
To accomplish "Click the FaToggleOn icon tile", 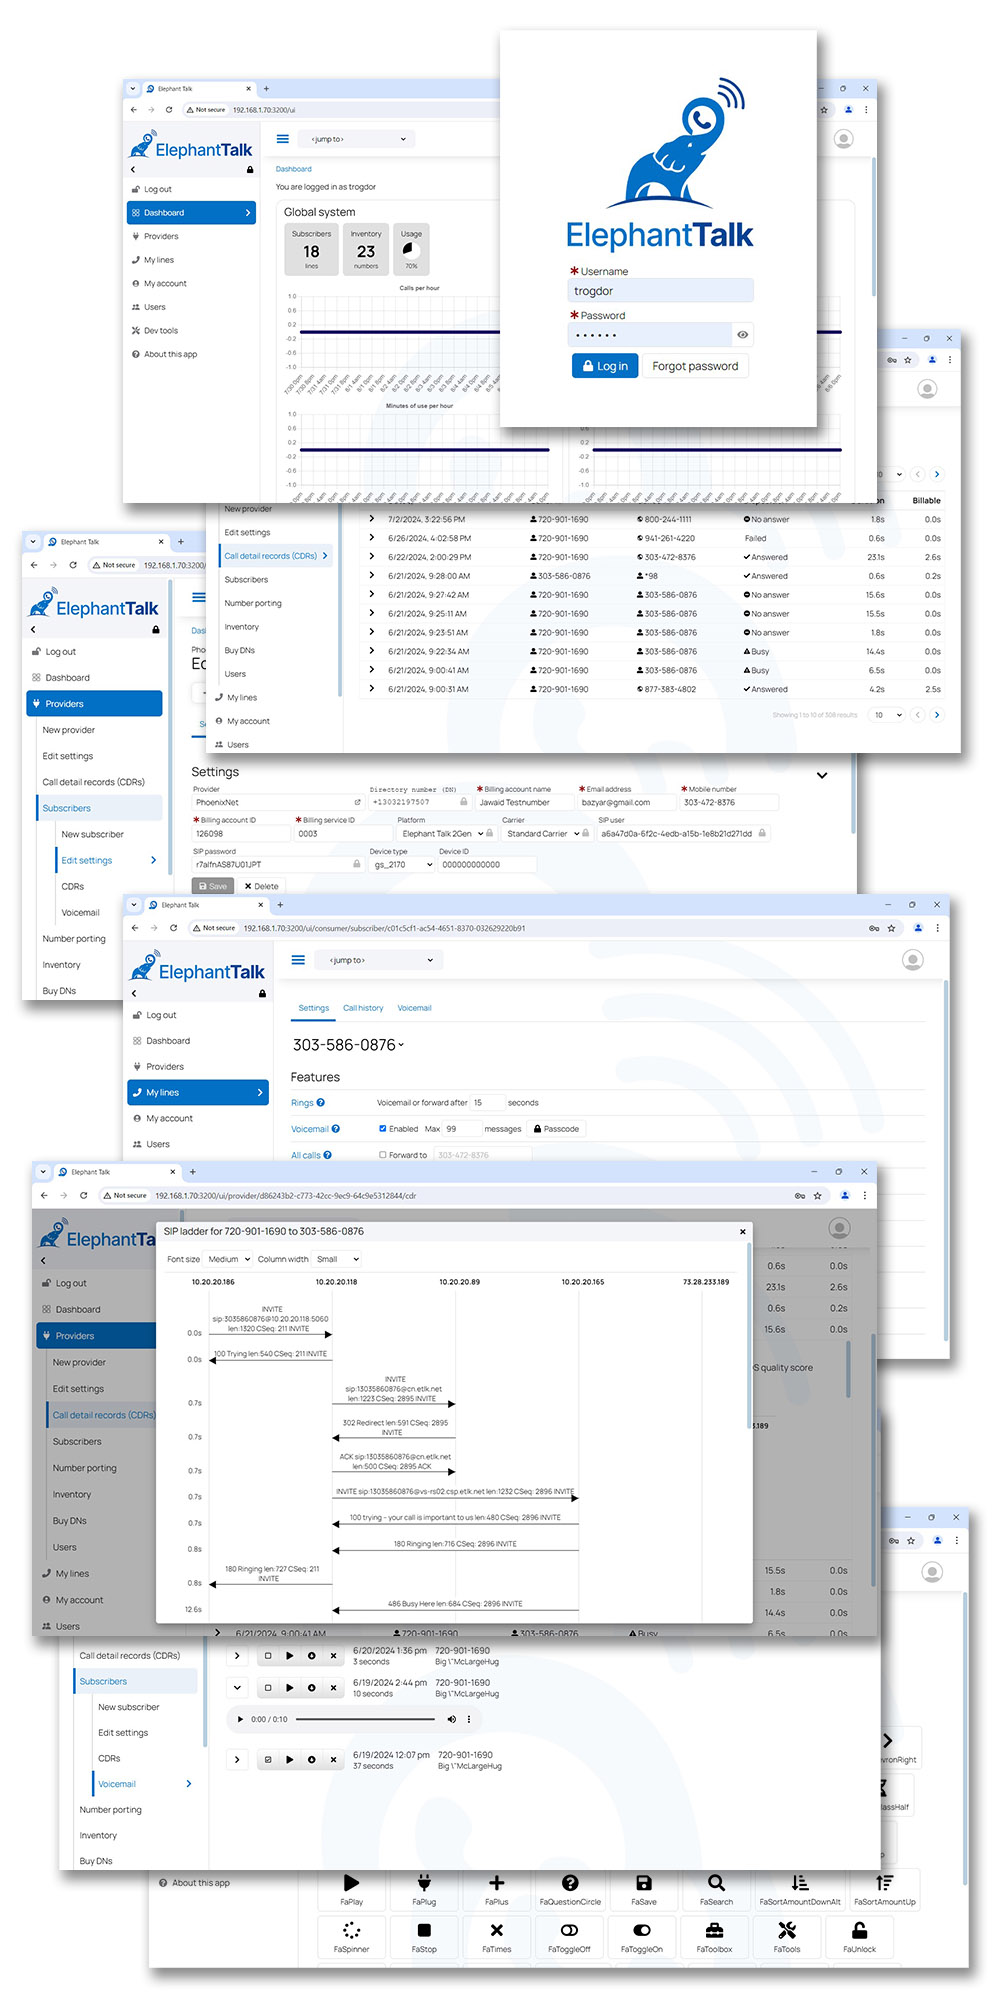I will pos(642,1937).
